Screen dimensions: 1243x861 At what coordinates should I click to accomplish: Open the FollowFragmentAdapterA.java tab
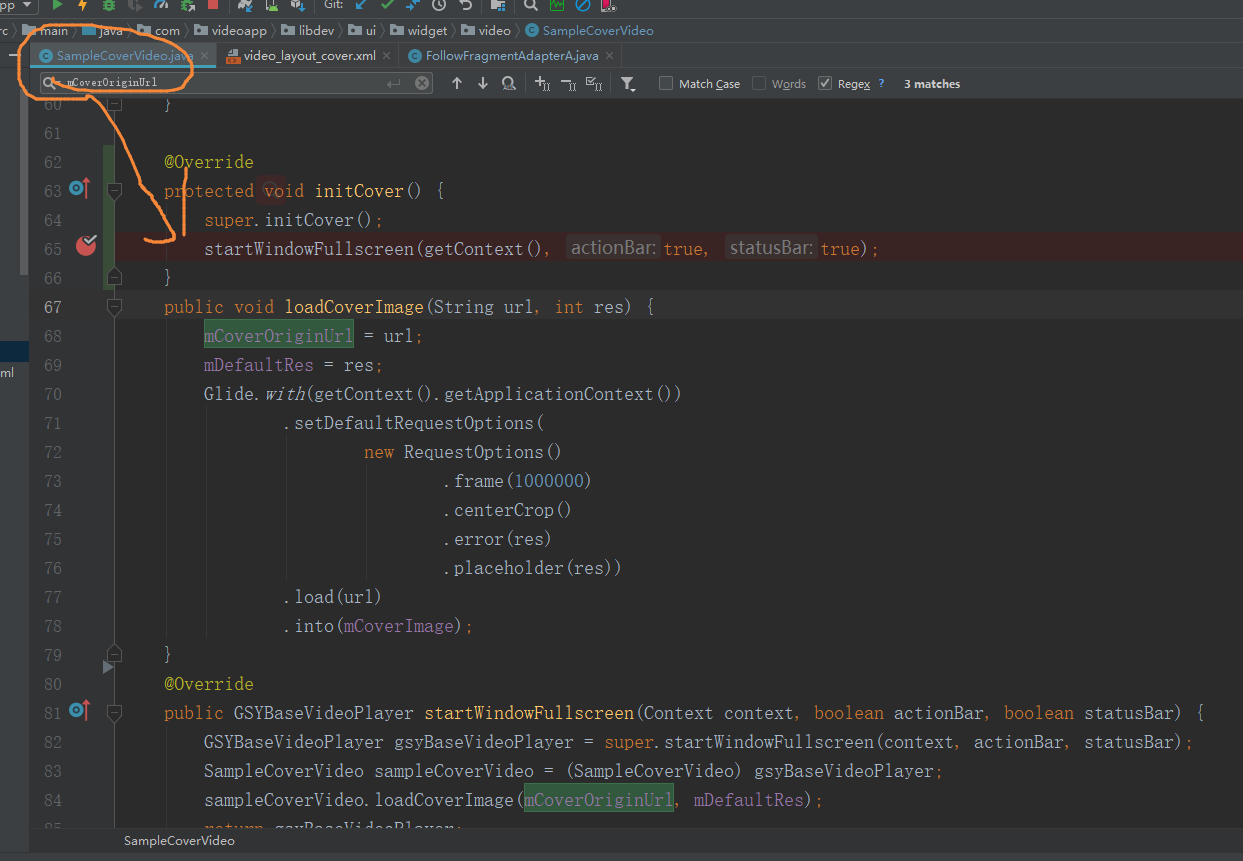point(510,57)
